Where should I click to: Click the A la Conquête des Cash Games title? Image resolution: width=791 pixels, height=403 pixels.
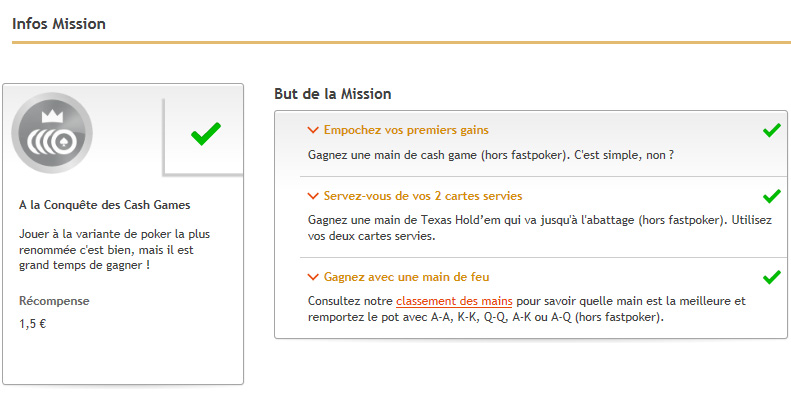[x=105, y=205]
